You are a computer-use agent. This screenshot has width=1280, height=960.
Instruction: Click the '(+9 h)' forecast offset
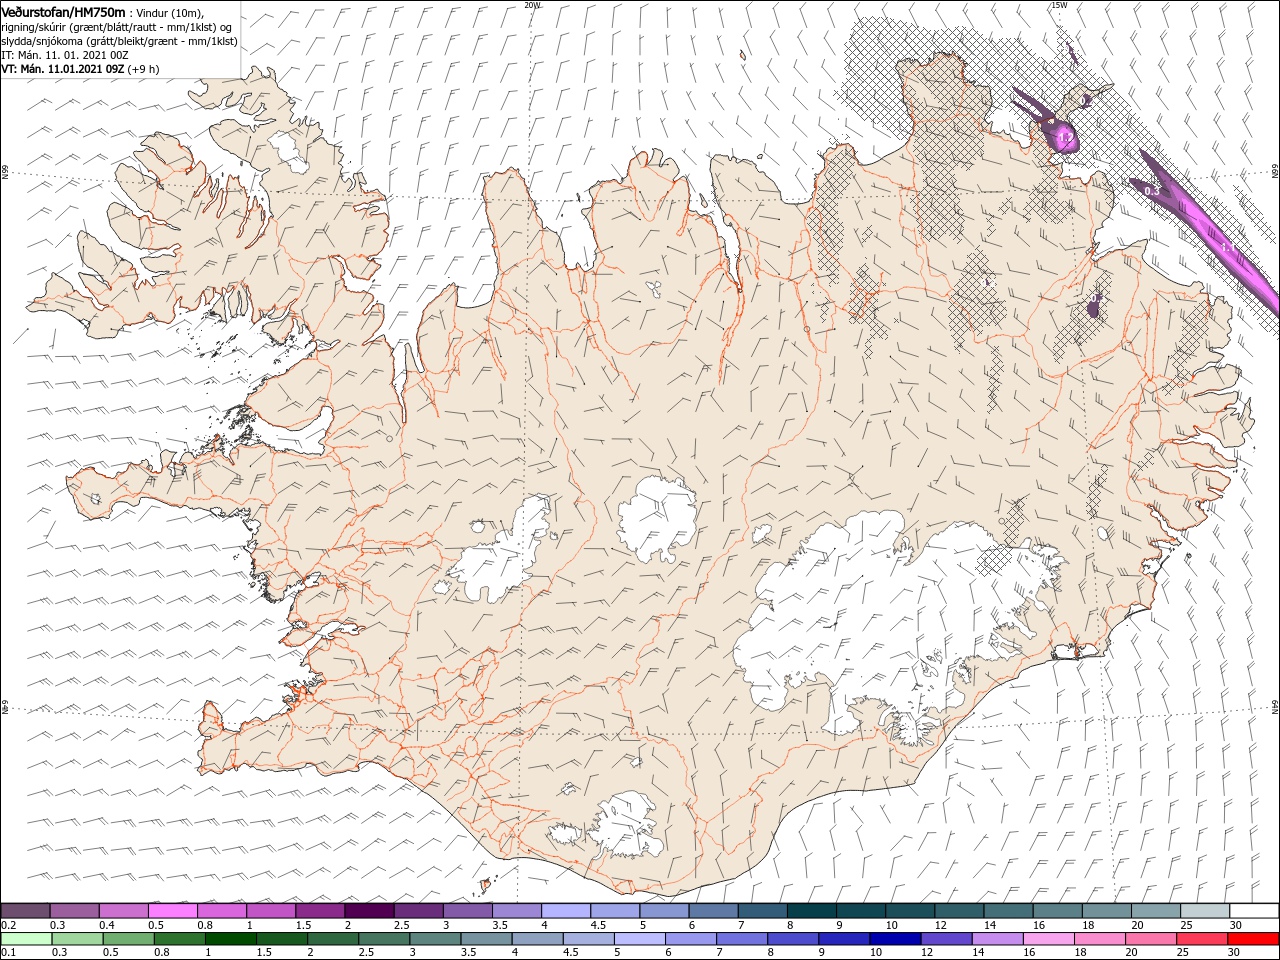click(x=143, y=69)
